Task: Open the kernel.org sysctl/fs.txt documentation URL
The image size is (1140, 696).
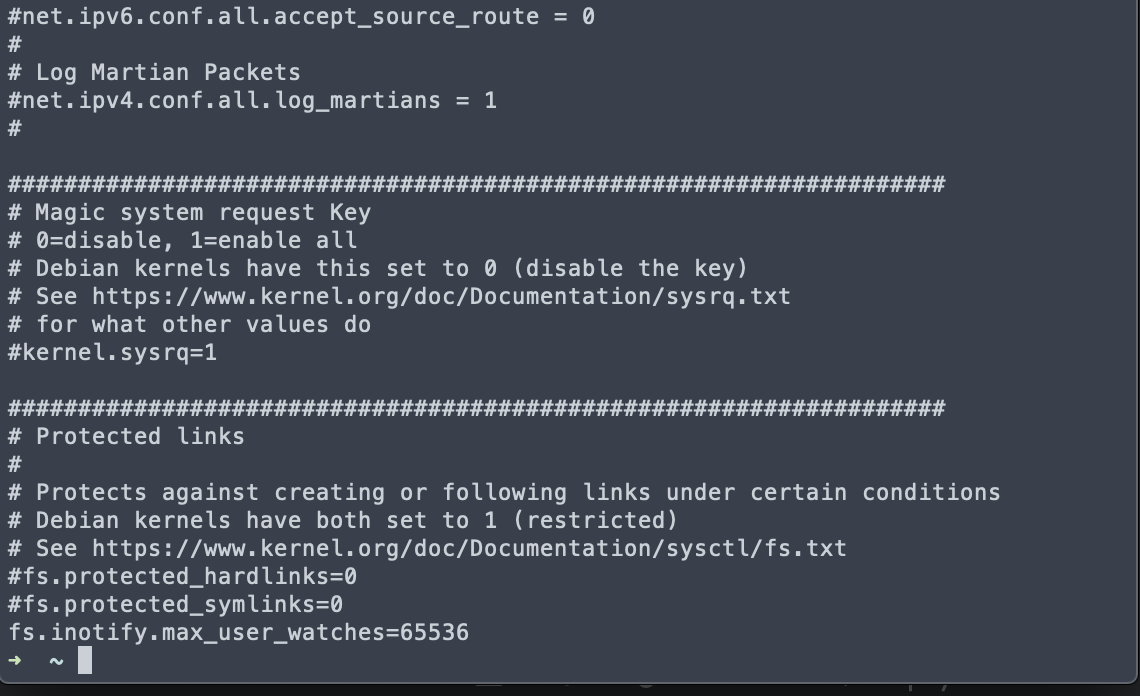Action: pos(469,549)
